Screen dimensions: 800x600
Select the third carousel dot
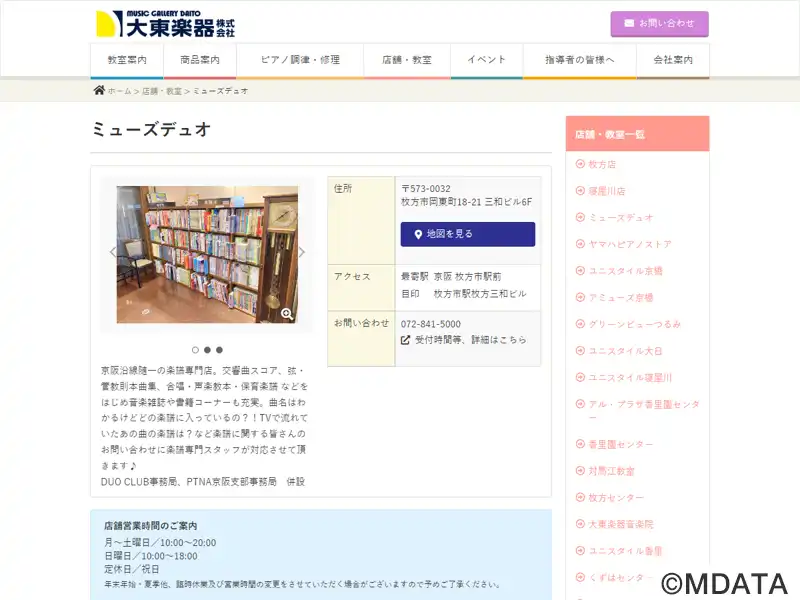coord(219,350)
